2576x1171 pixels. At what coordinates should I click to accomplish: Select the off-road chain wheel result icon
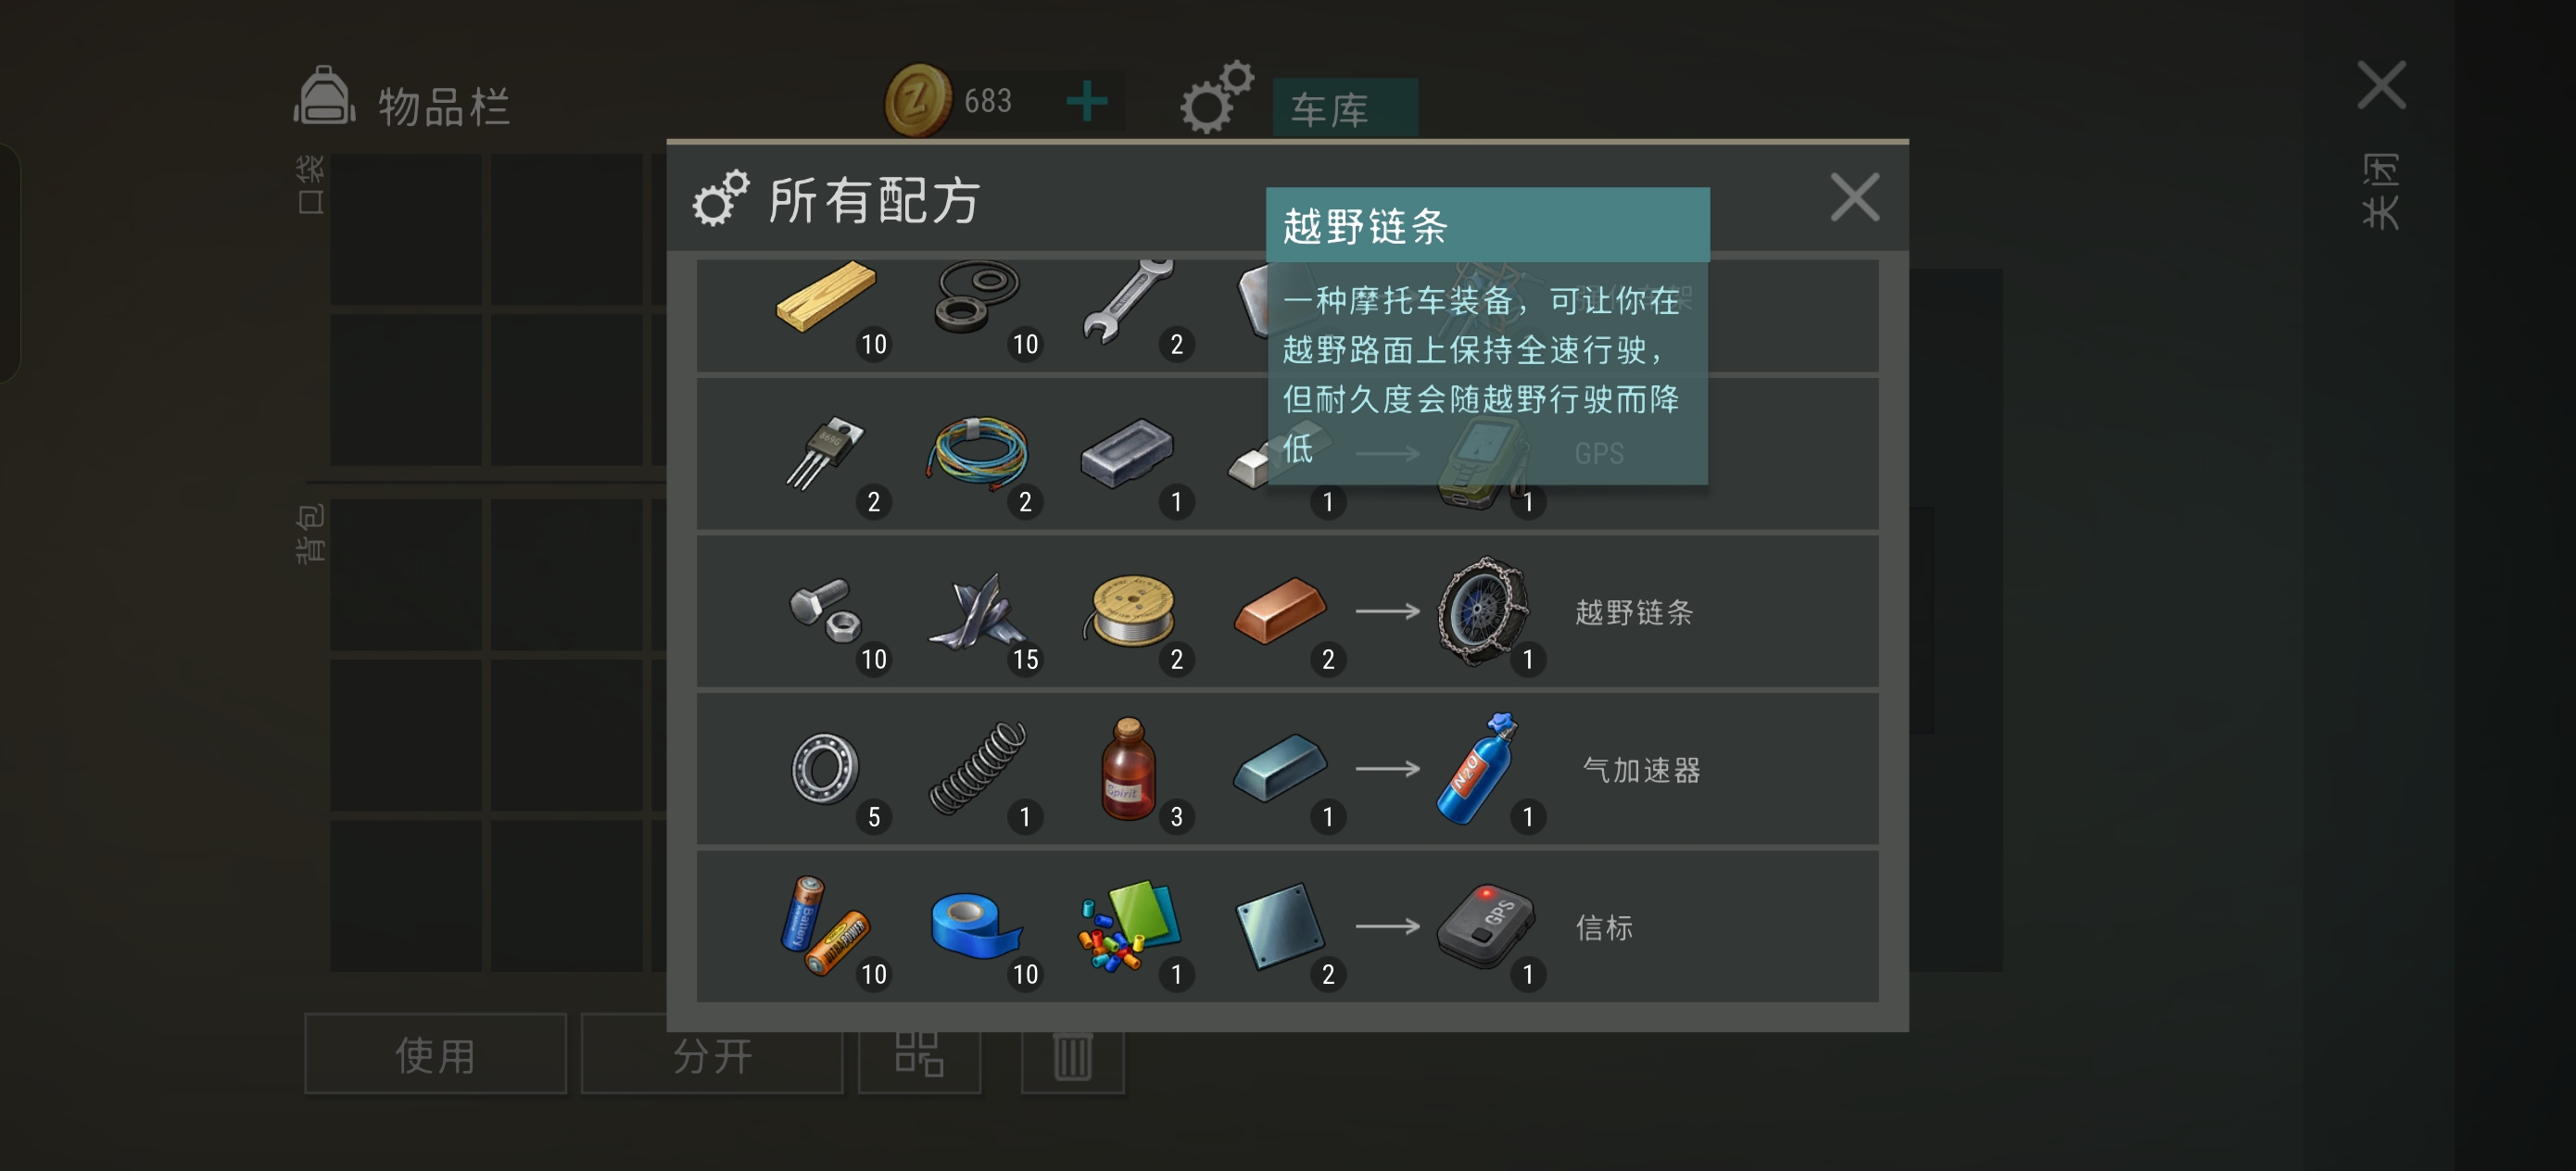click(x=1483, y=611)
